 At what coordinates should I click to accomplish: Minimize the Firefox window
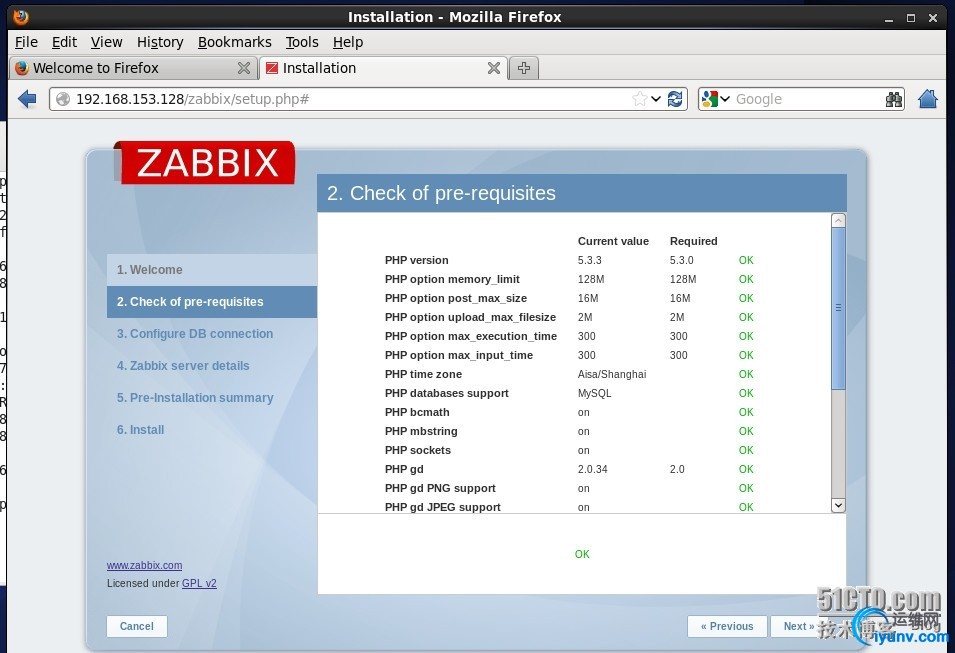tap(889, 18)
